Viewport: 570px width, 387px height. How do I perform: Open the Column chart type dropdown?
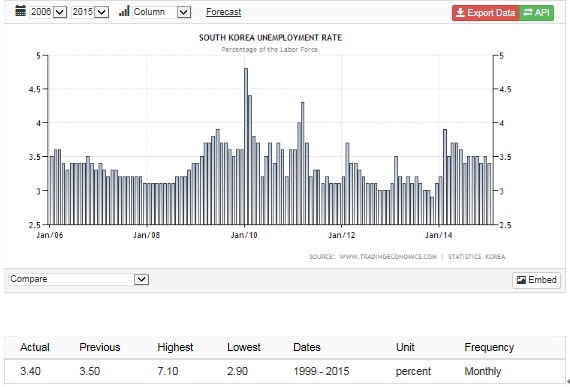161,12
